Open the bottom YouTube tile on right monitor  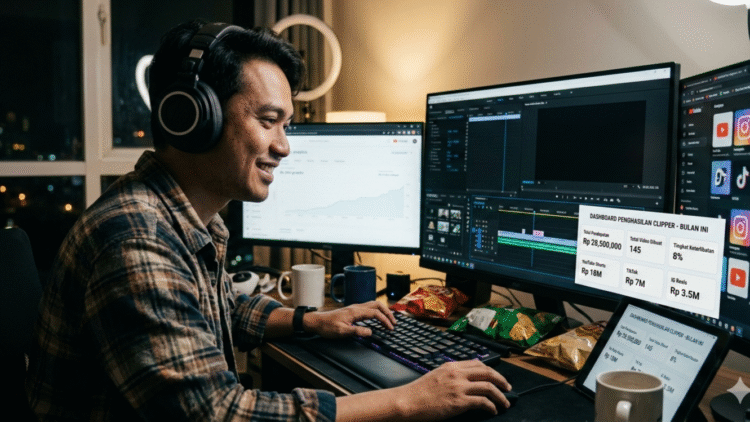738,278
